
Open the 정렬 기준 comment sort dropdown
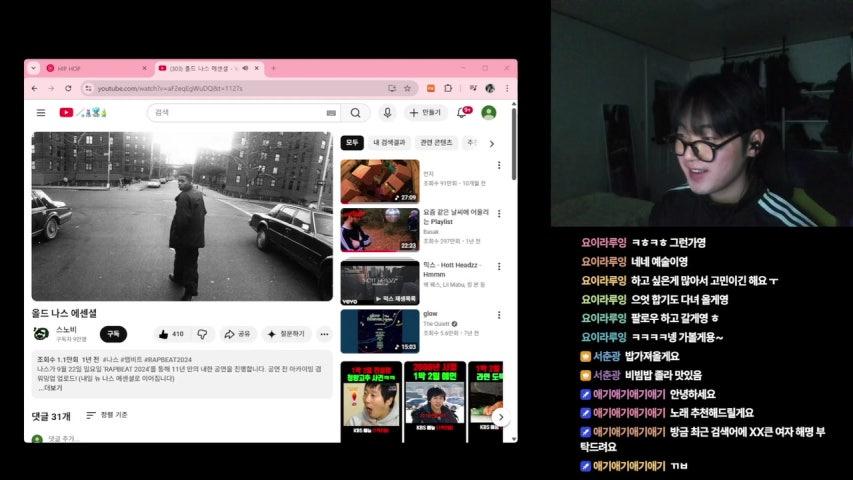pos(106,415)
